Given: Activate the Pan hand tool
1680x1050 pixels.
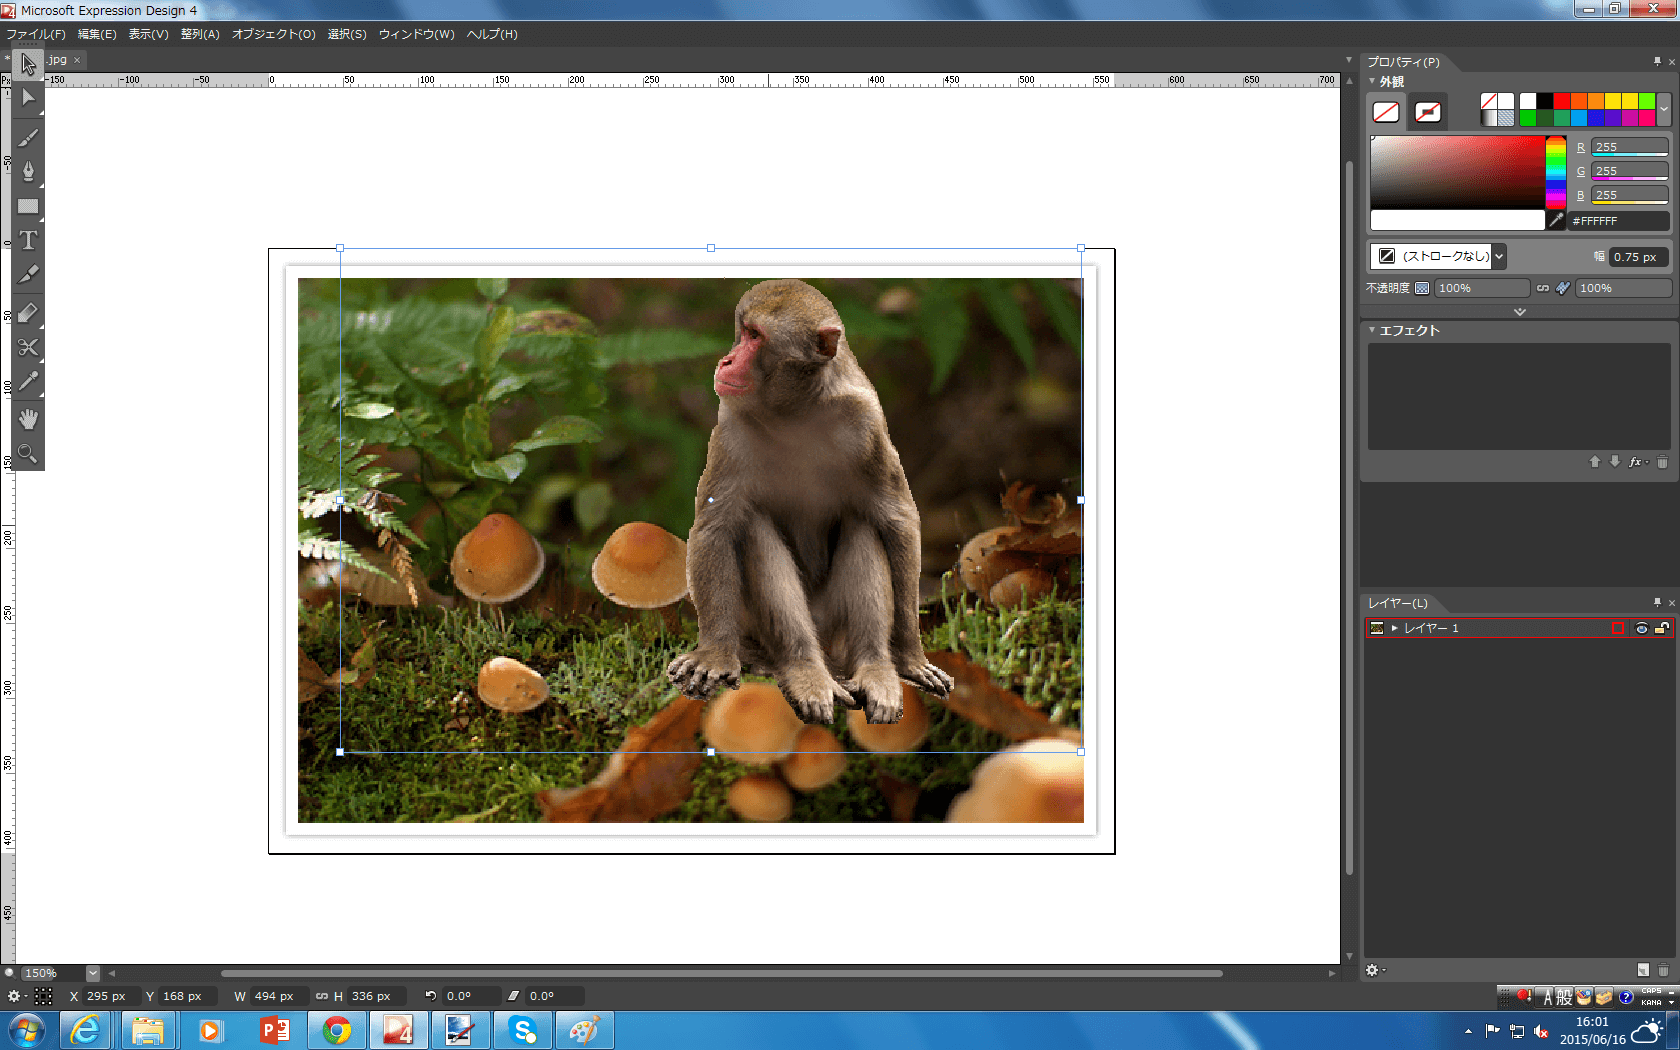Looking at the screenshot, I should click(x=28, y=419).
